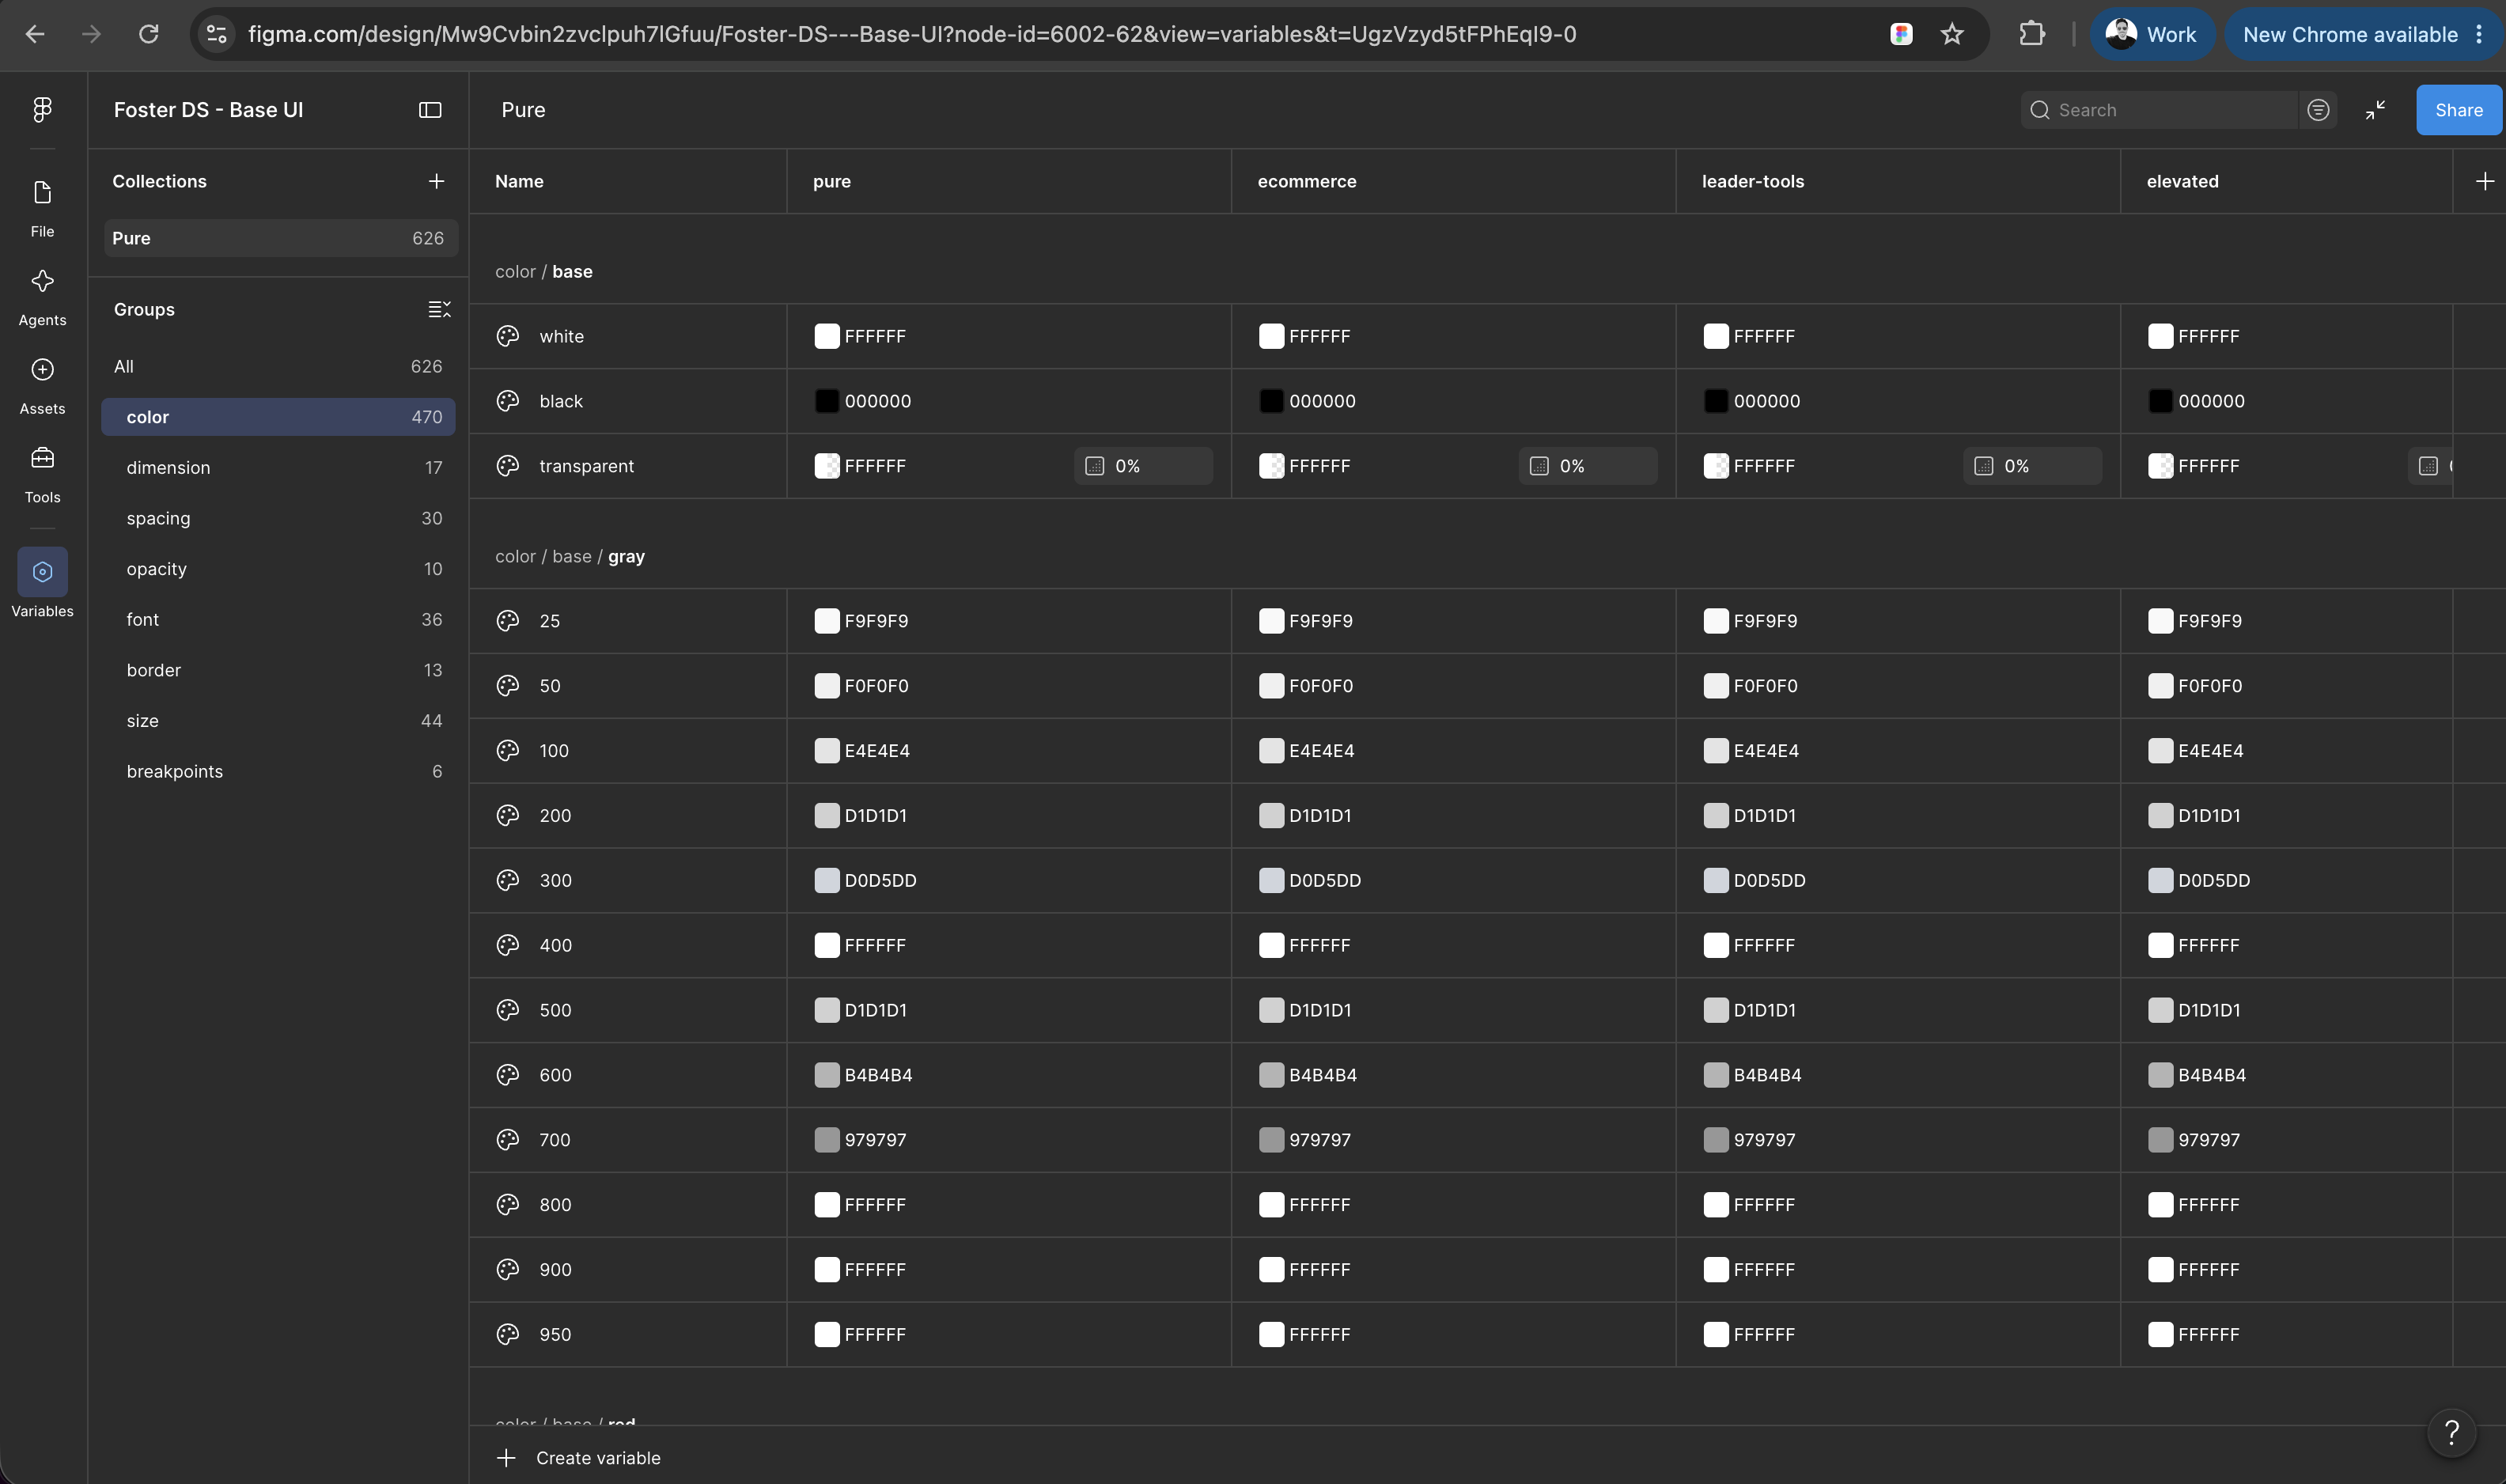Open the Figma main menu logo
This screenshot has height=1484, width=2506.
42,110
